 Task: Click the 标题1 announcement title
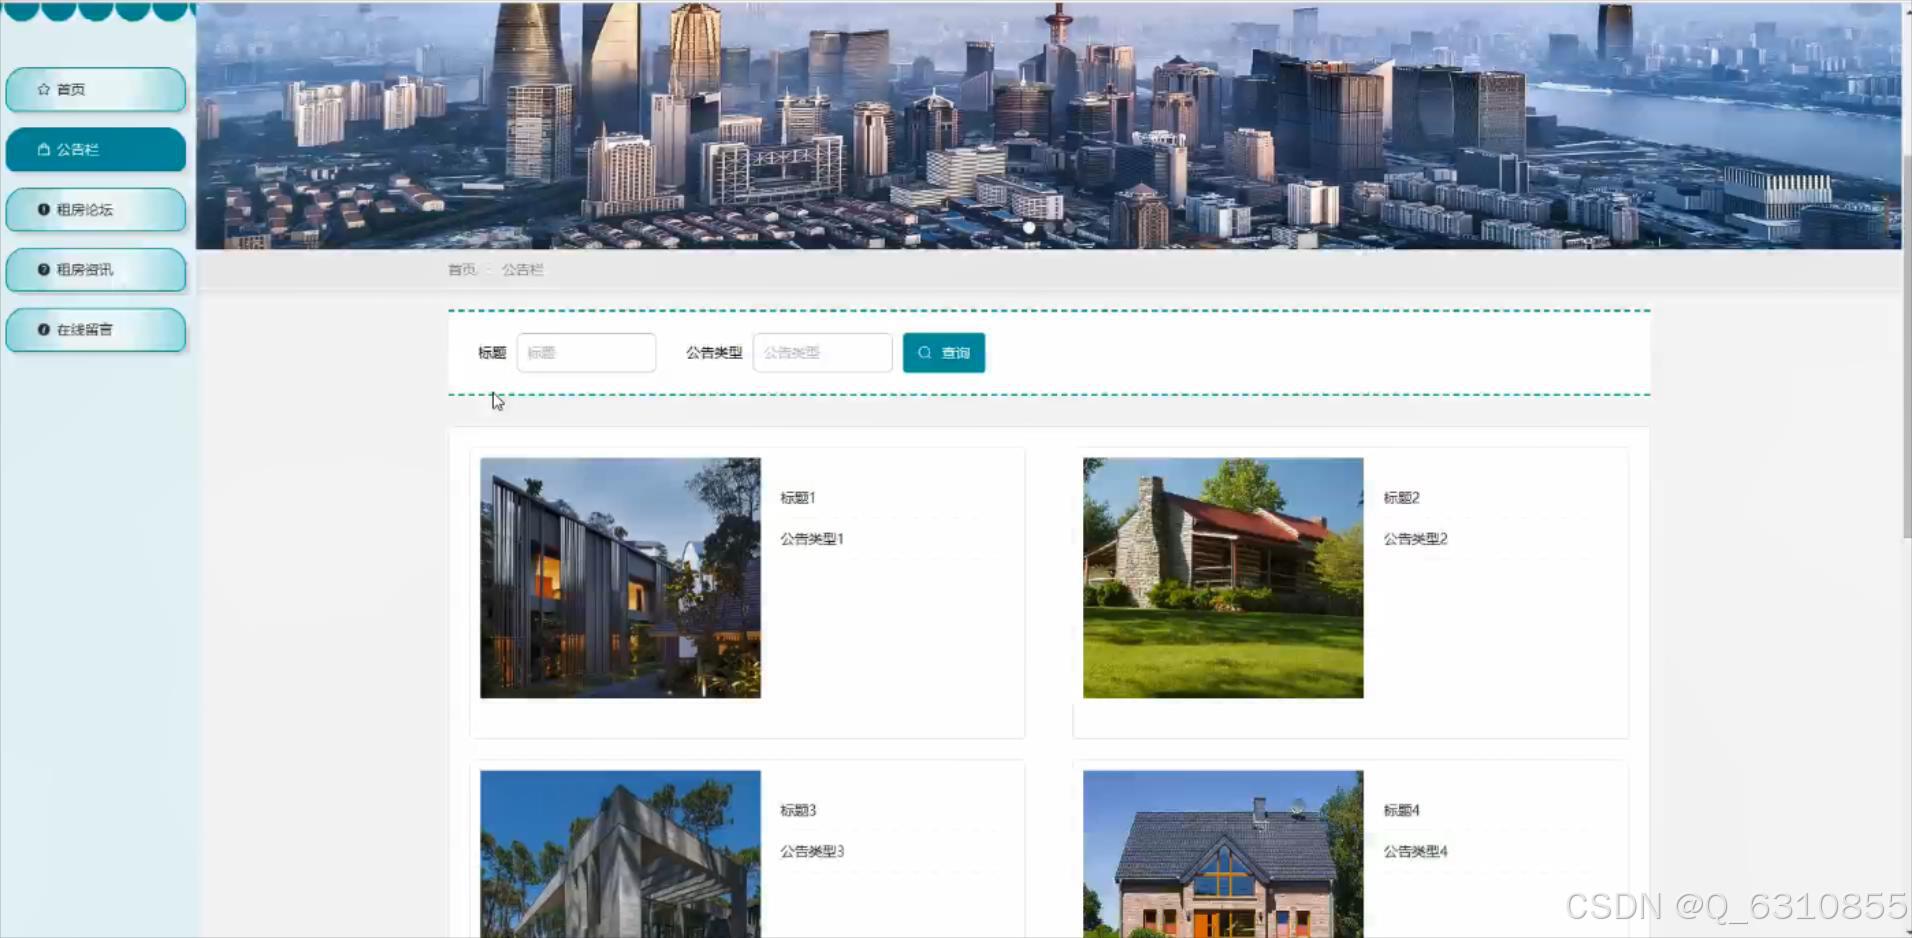(x=798, y=497)
